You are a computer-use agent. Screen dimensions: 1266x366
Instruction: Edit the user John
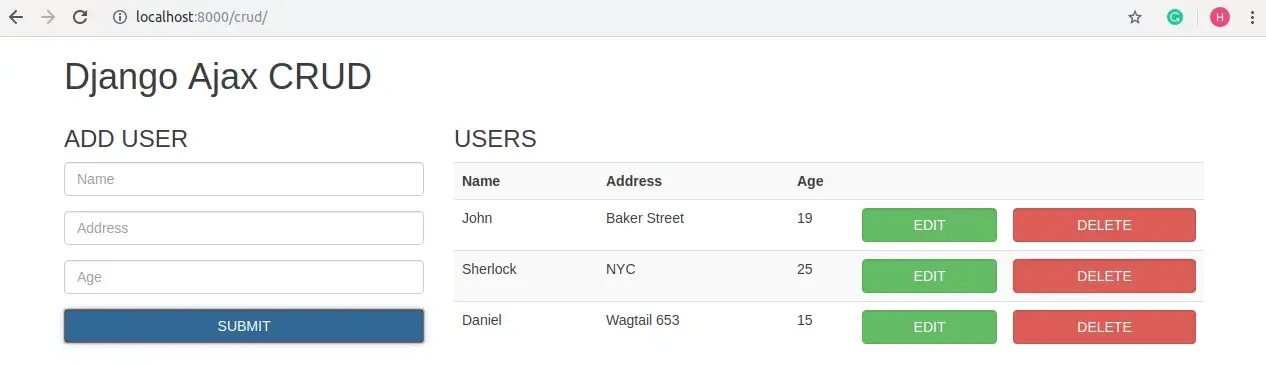pos(929,225)
